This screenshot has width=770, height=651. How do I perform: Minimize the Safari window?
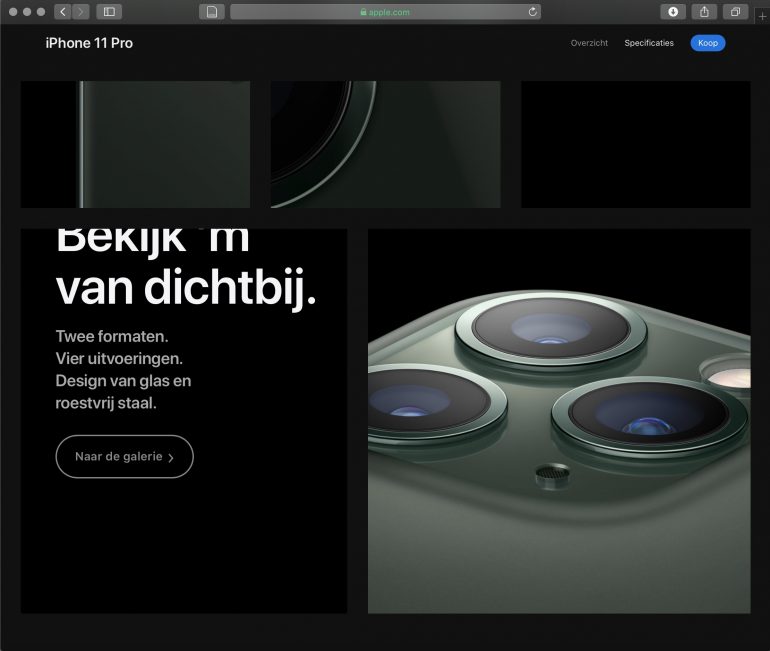27,12
